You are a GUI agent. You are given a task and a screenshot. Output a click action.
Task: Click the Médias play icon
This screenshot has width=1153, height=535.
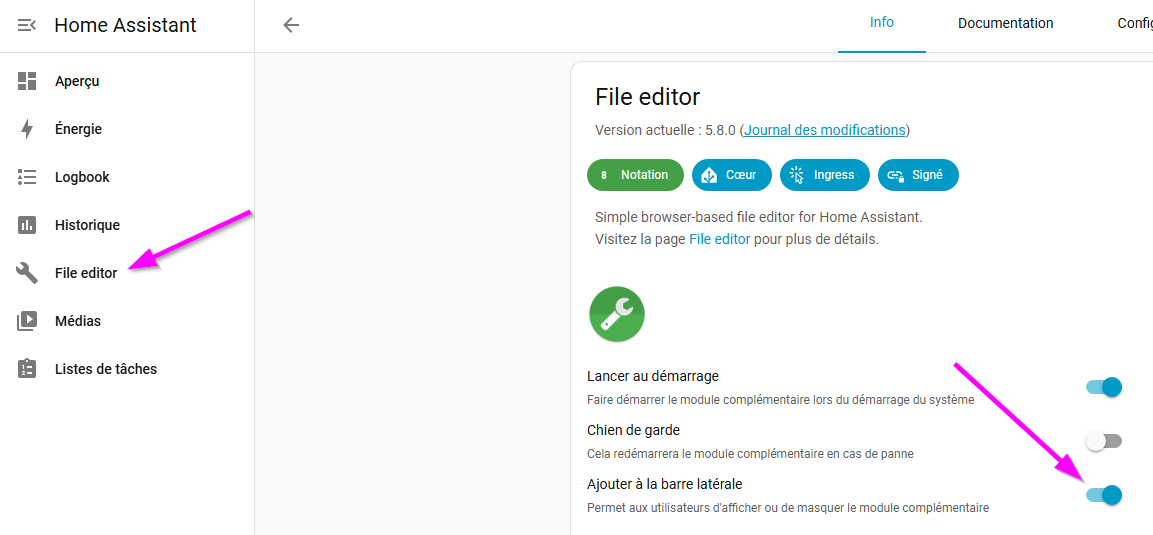(27, 321)
